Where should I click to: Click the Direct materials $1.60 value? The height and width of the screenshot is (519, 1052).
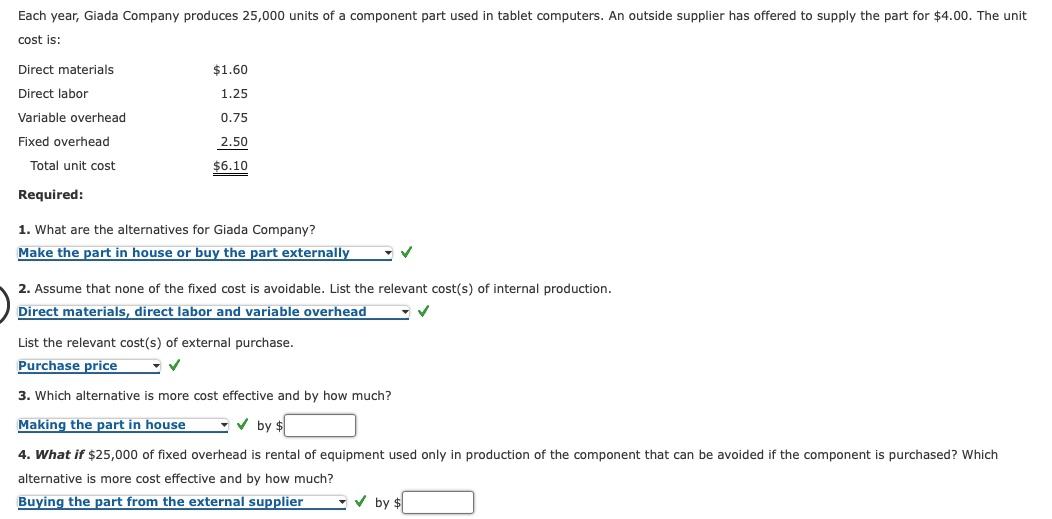coord(230,70)
